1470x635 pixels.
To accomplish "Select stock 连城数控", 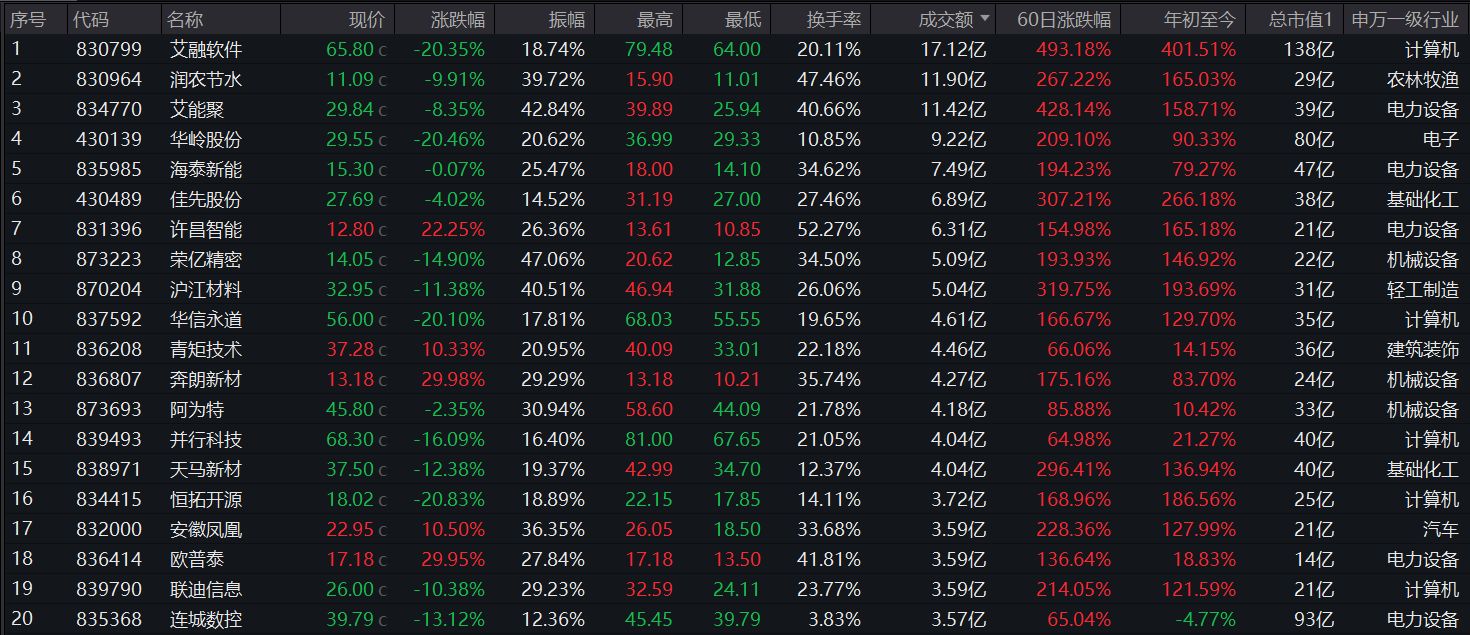I will point(206,619).
